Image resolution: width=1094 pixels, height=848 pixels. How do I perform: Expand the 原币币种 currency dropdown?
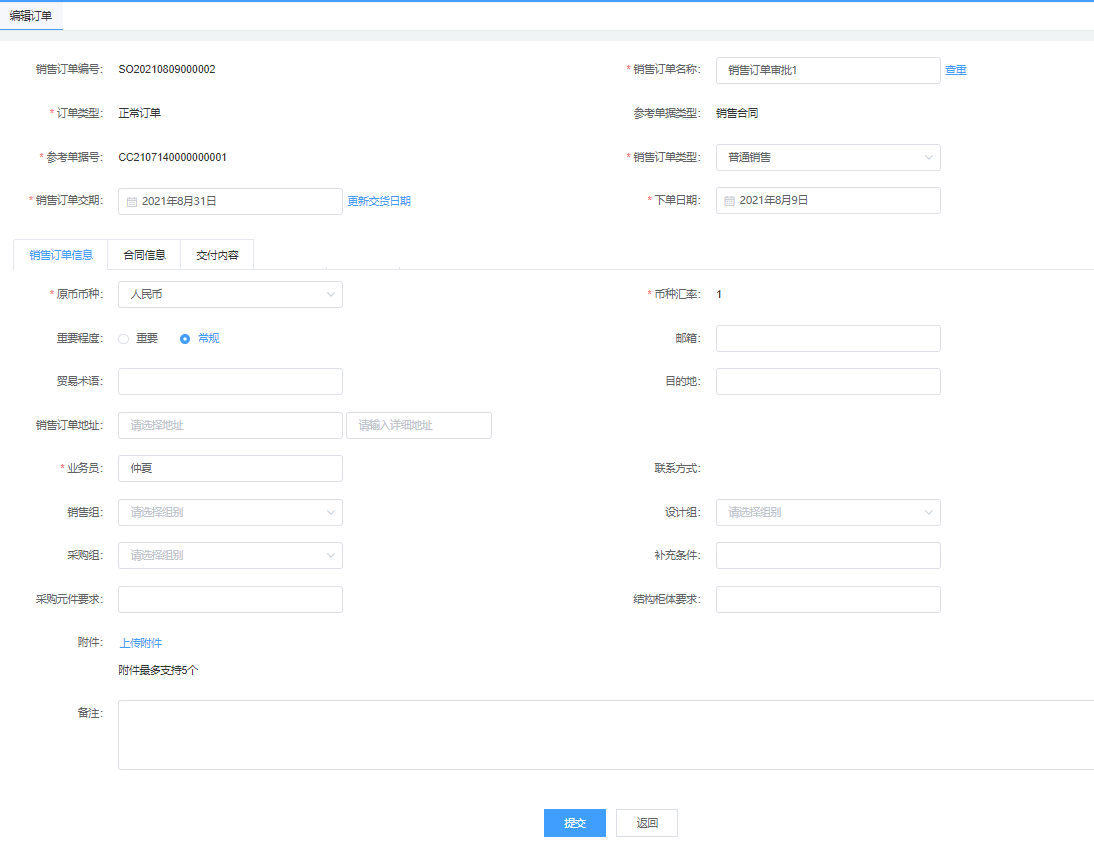(x=230, y=294)
